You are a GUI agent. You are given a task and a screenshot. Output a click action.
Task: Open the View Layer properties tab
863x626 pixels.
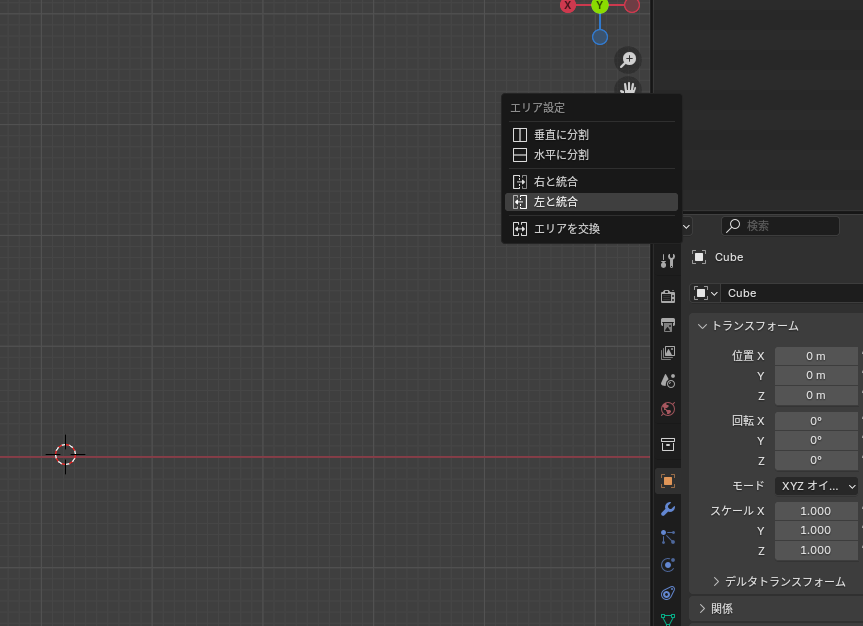[x=668, y=353]
